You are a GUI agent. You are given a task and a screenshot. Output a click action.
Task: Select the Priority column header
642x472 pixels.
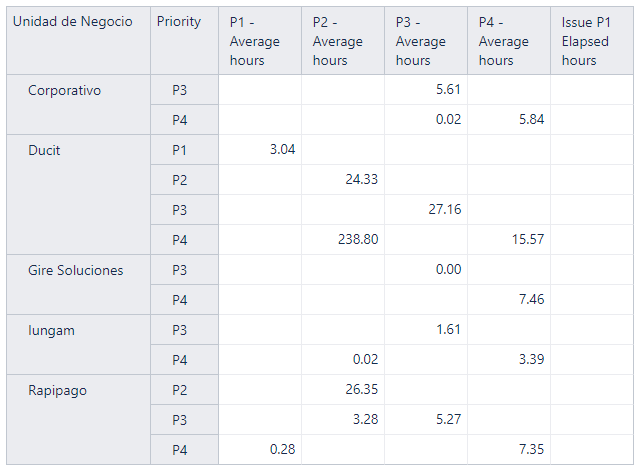pyautogui.click(x=184, y=41)
